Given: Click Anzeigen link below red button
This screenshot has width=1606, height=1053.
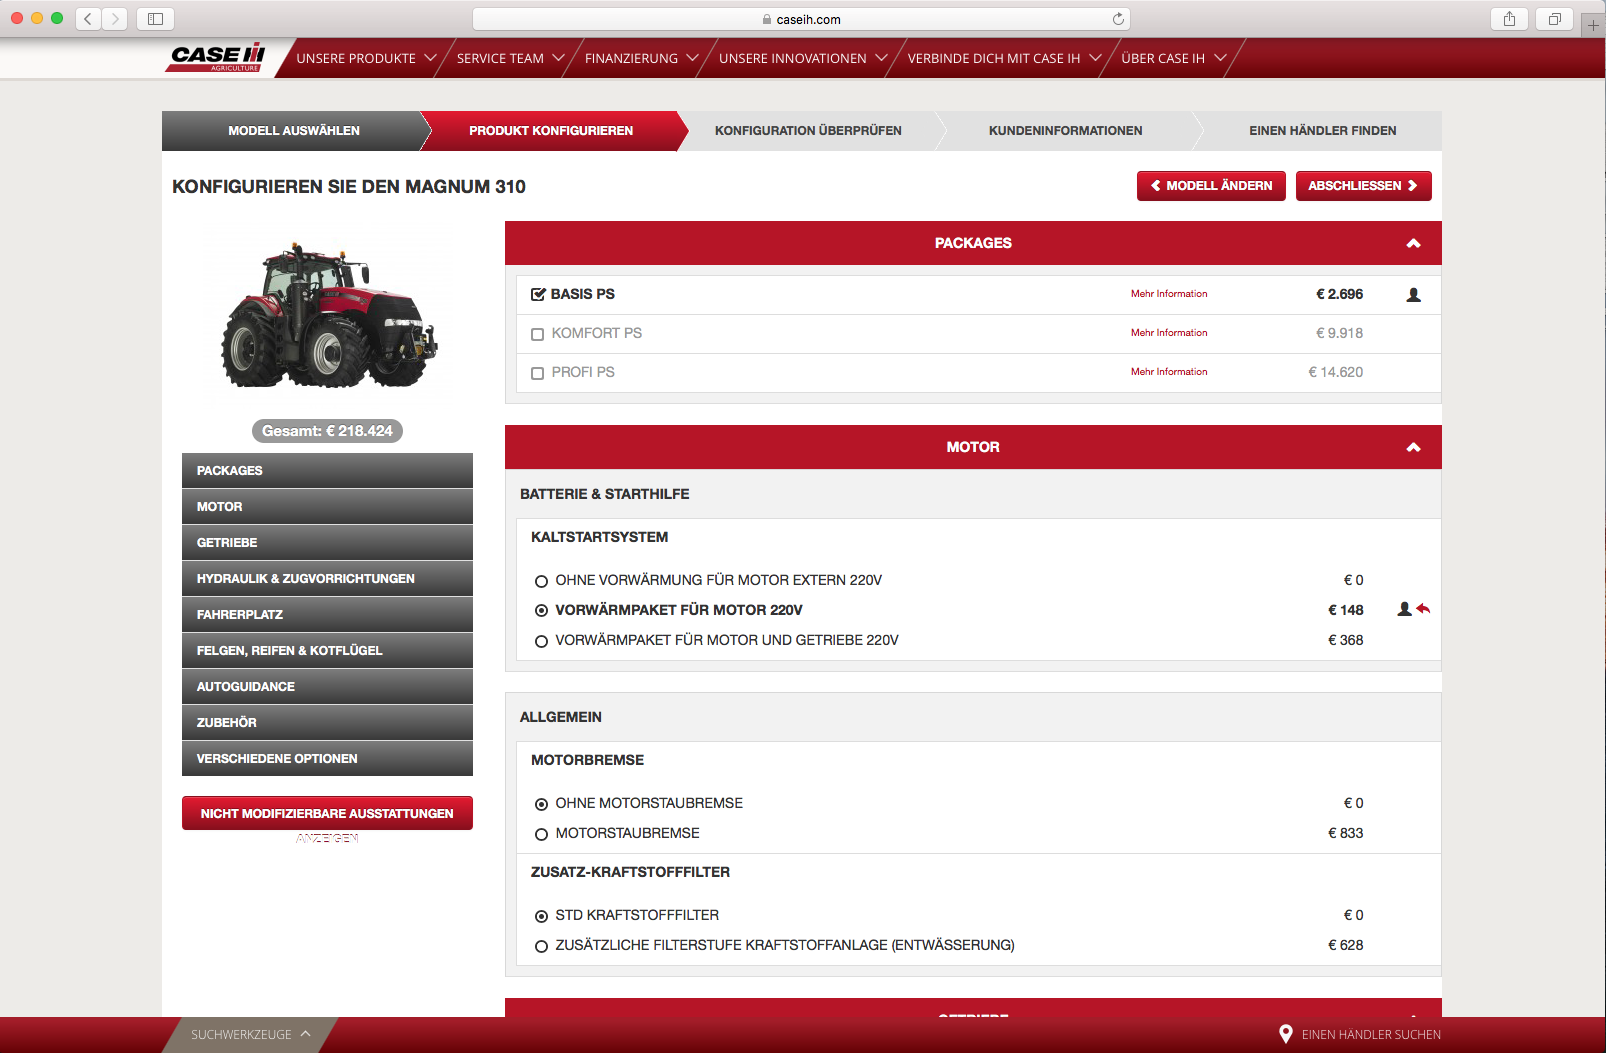Looking at the screenshot, I should 327,838.
